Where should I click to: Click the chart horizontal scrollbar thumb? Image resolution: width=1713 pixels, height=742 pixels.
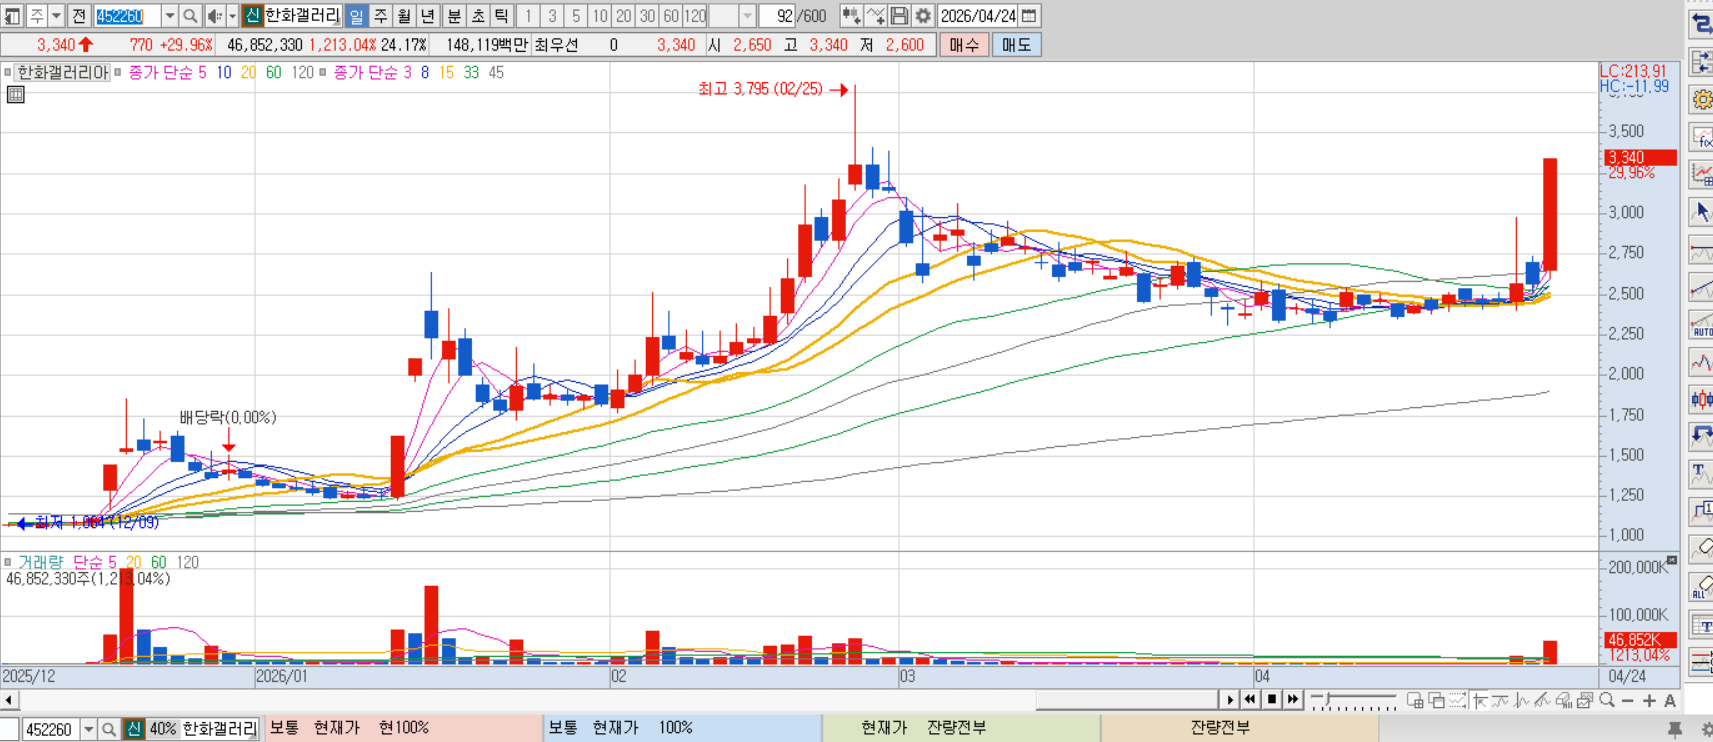(1127, 700)
